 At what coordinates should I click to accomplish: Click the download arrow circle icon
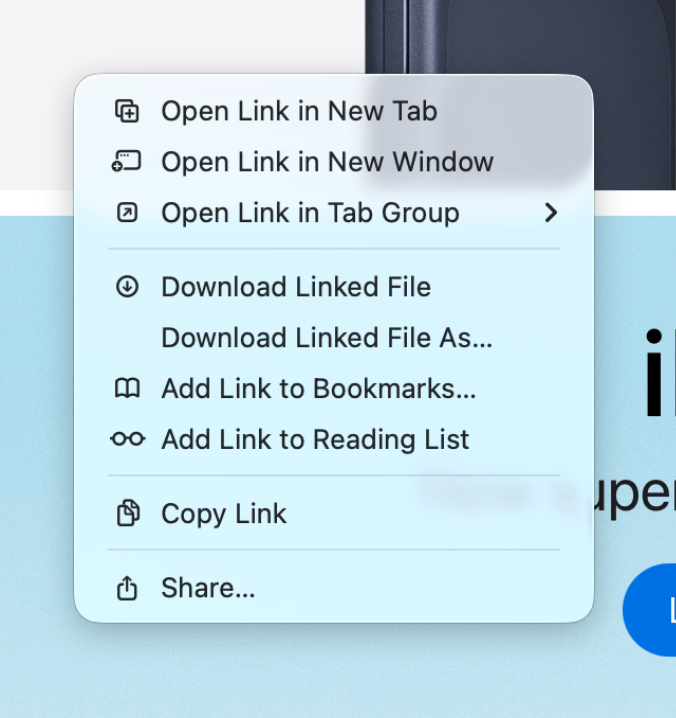tap(127, 287)
